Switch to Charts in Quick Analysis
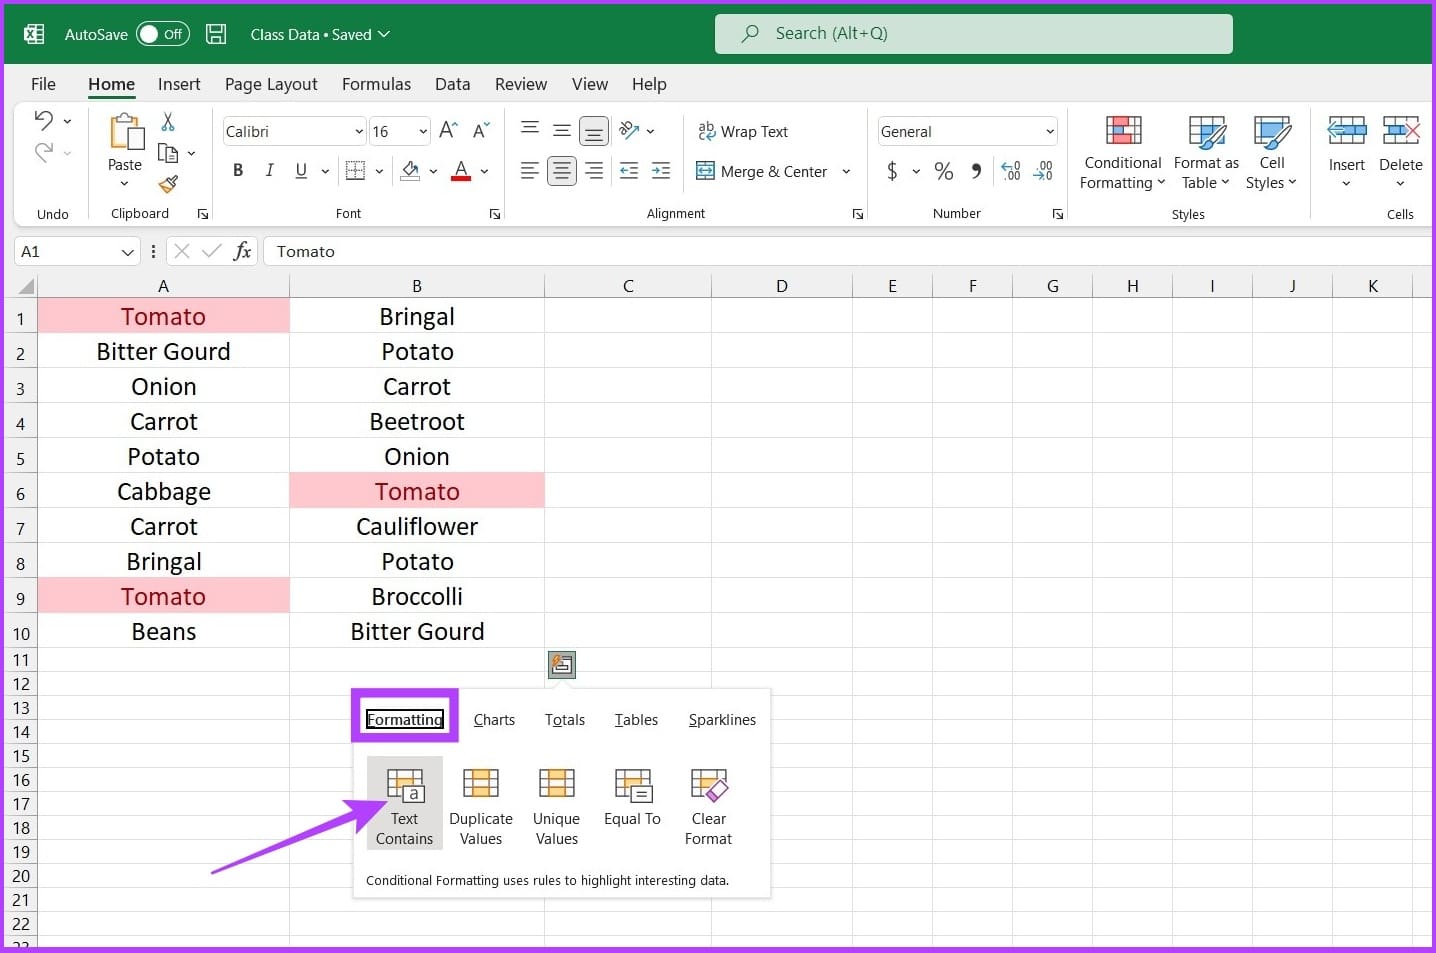The width and height of the screenshot is (1436, 953). coord(494,720)
